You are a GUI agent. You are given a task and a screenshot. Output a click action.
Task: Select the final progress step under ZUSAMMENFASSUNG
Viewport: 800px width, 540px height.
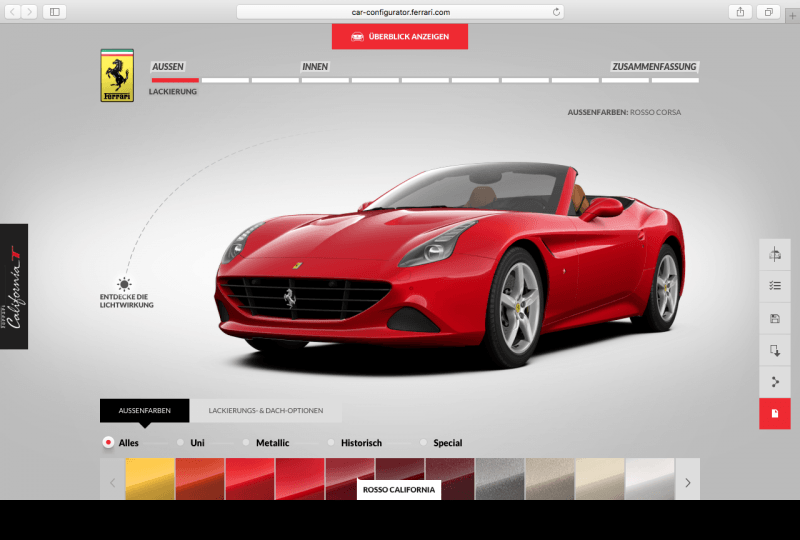675,80
